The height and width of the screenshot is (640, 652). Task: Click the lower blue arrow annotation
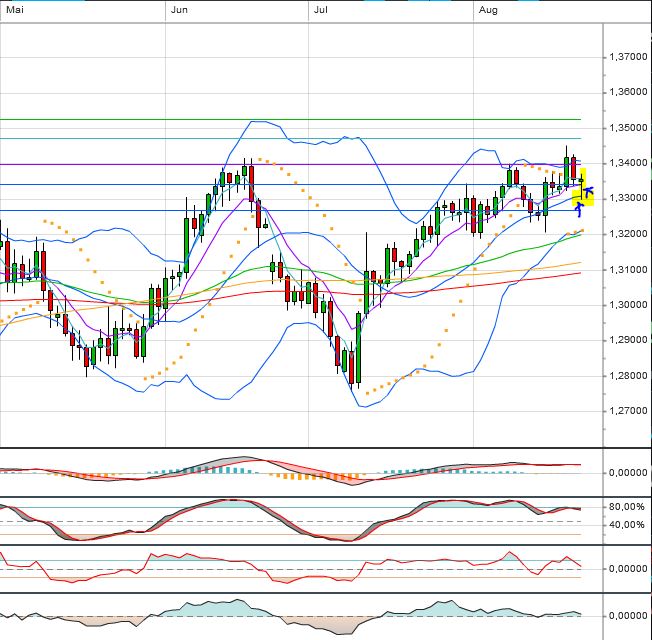click(x=579, y=209)
